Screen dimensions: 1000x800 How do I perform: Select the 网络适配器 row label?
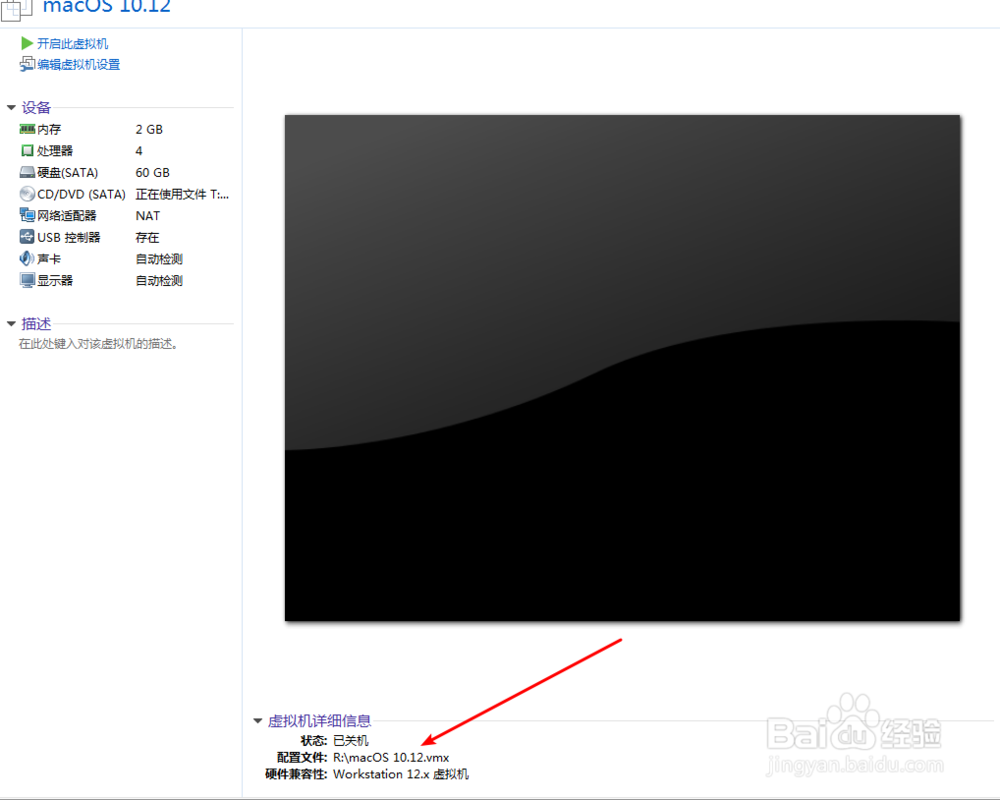click(x=67, y=216)
